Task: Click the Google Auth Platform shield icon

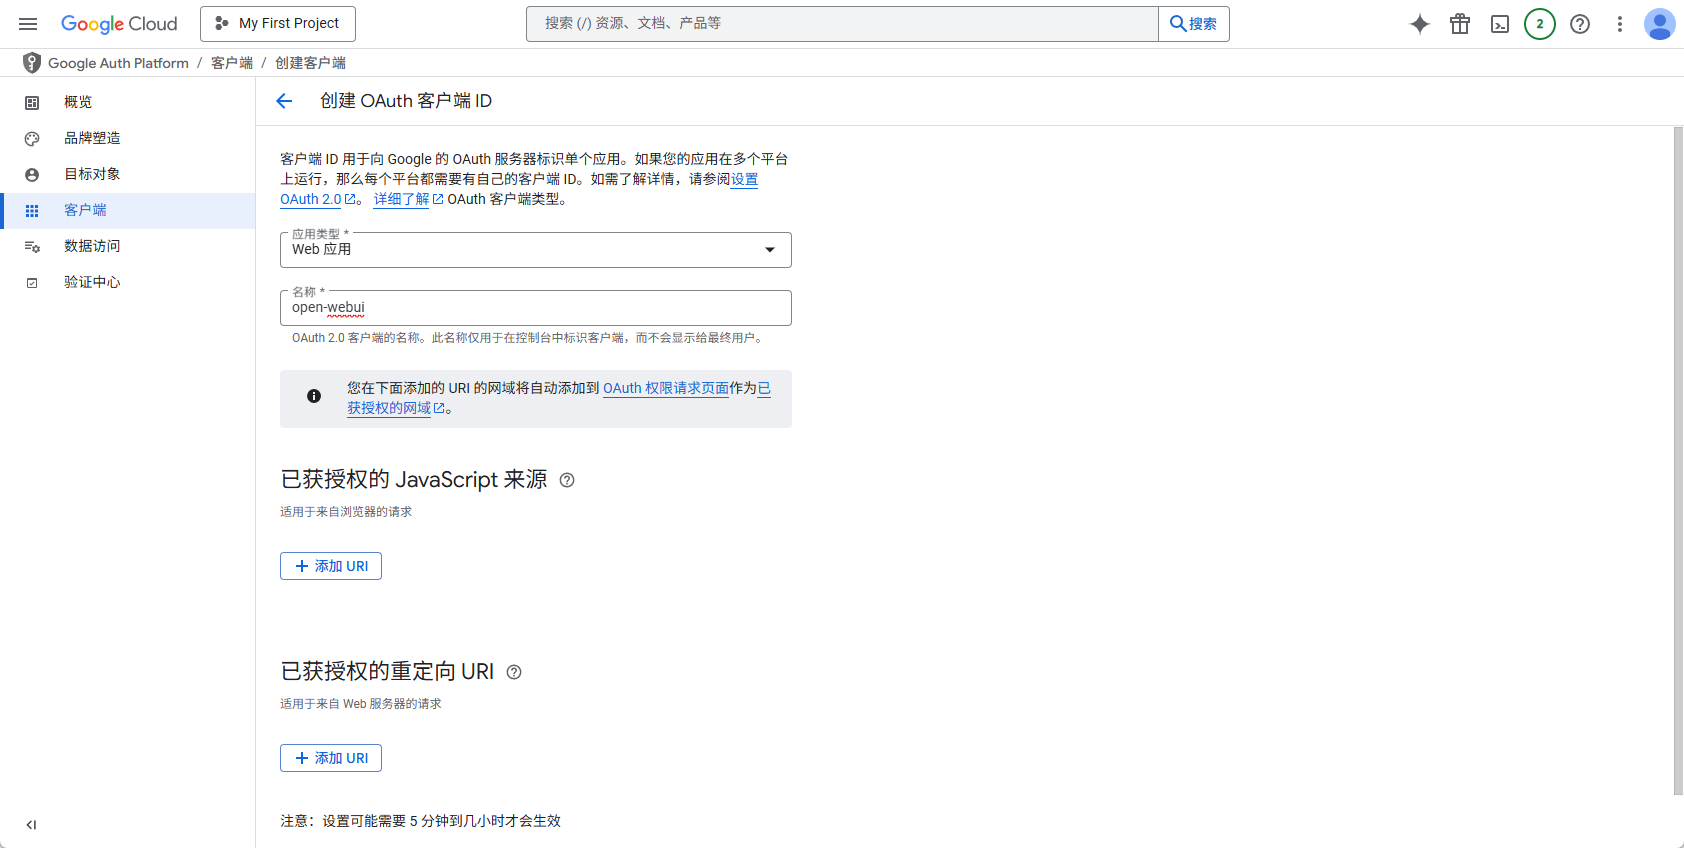Action: pyautogui.click(x=32, y=63)
